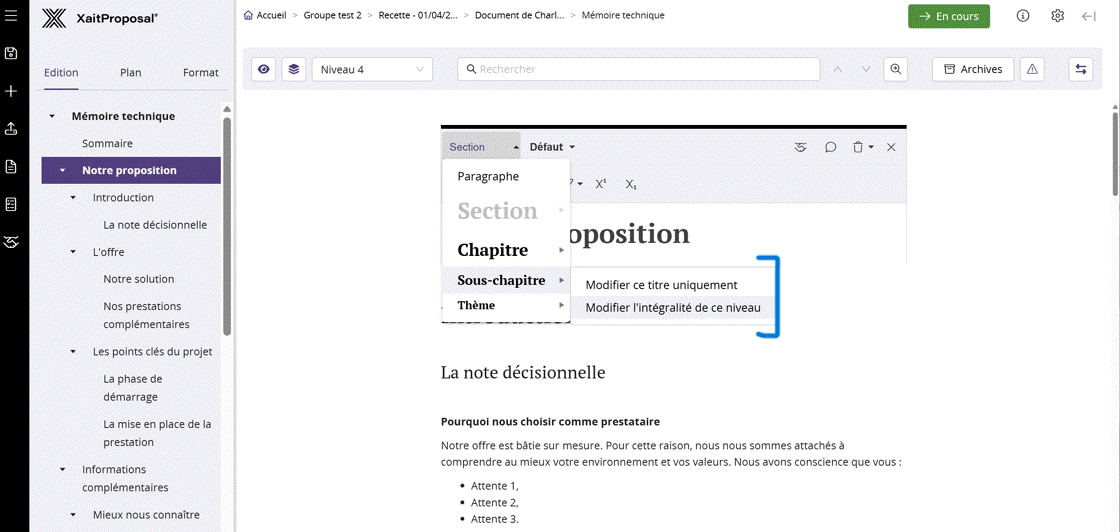The height and width of the screenshot is (532, 1120).
Task: Switch to the Format tab
Action: pyautogui.click(x=201, y=73)
